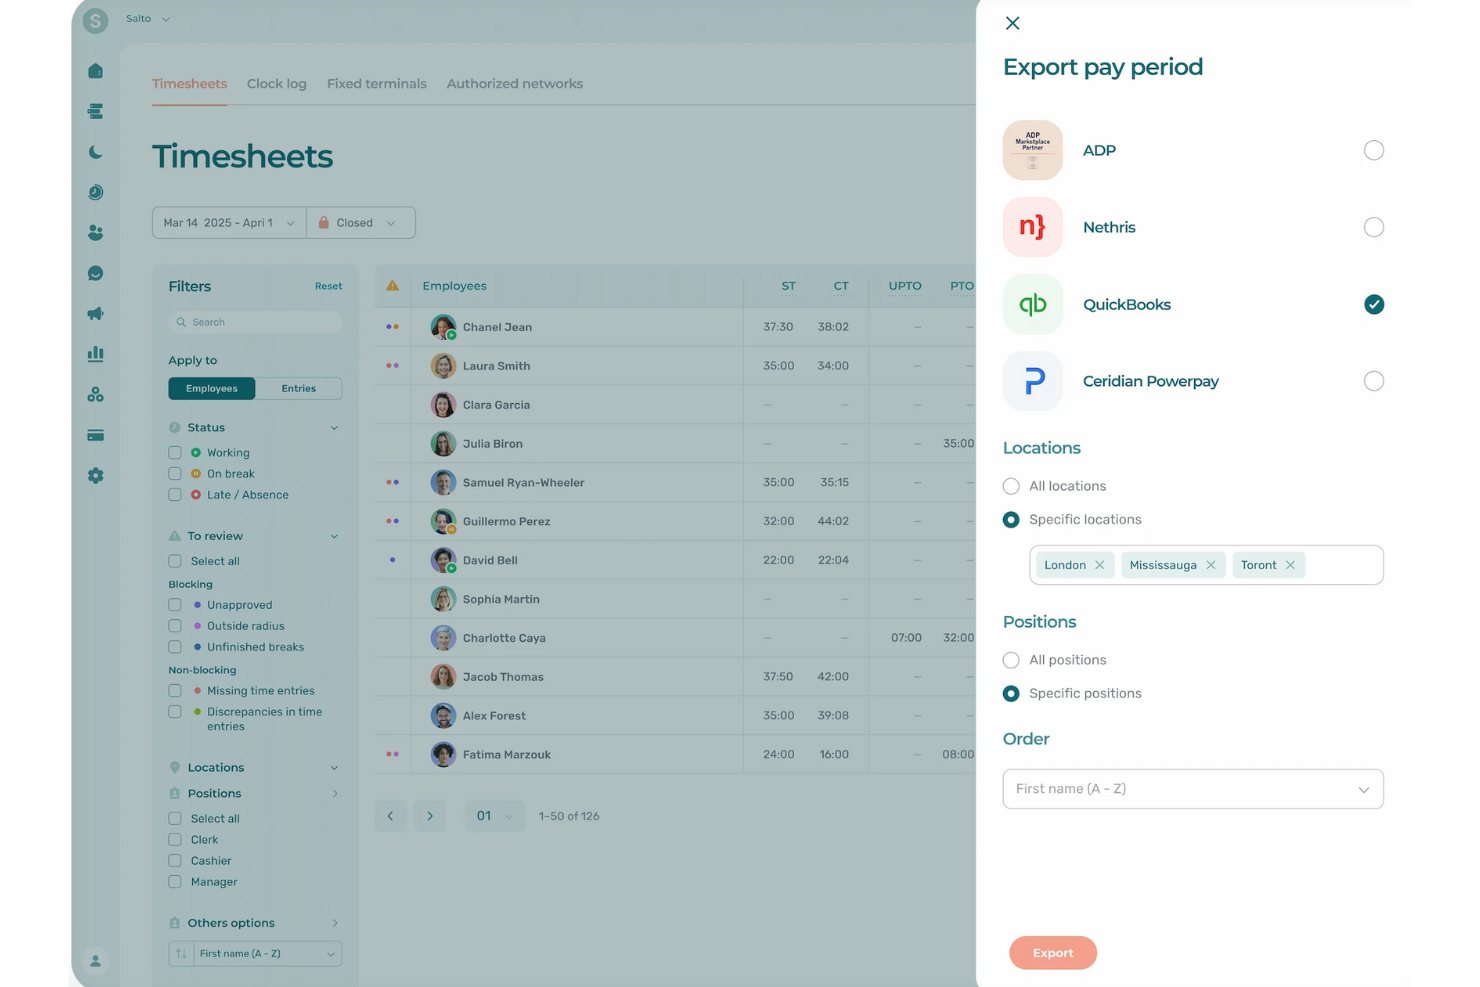
Task: Open the settings gear in the sidebar
Action: [95, 476]
